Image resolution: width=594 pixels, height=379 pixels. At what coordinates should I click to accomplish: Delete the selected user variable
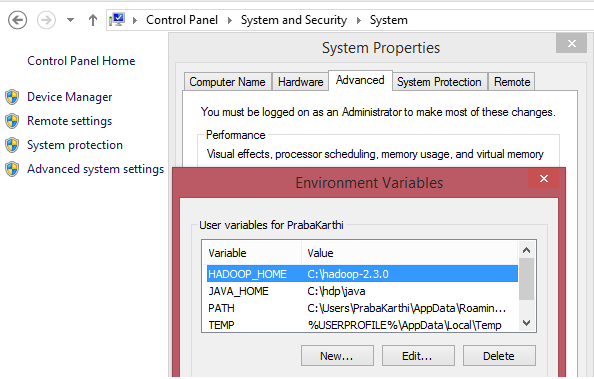tap(499, 356)
